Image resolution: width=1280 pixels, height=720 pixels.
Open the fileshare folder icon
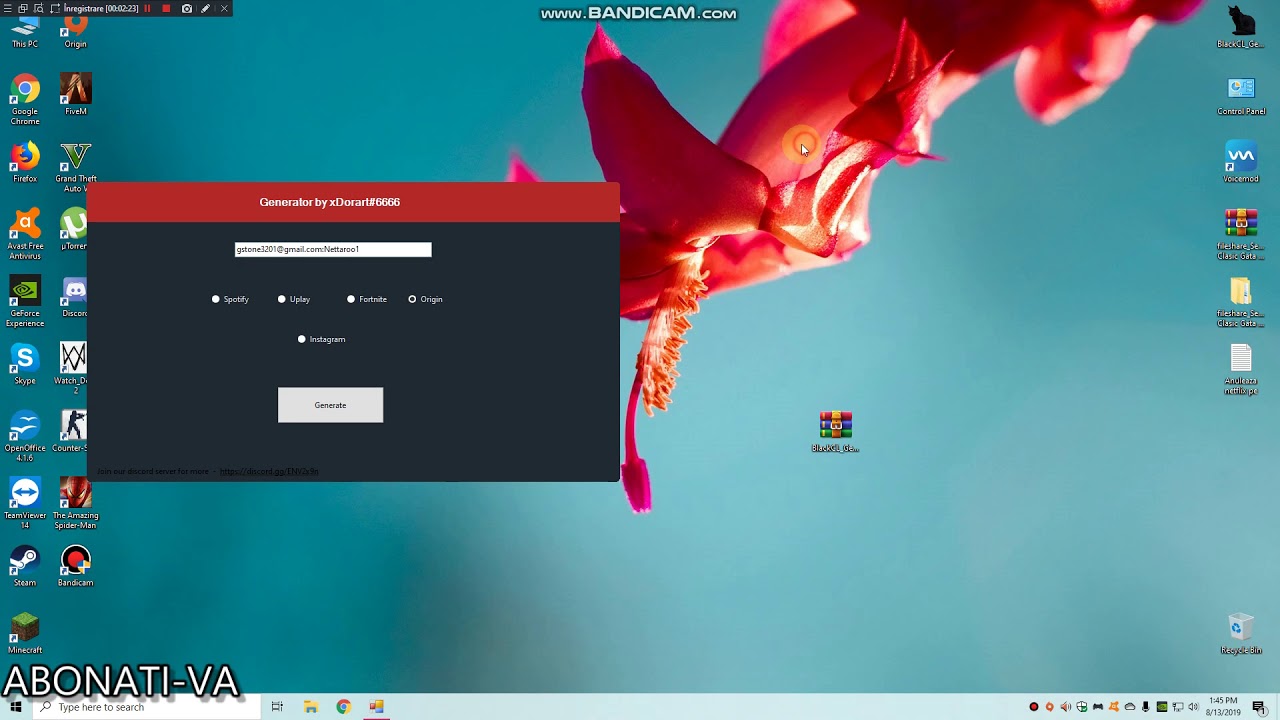coord(1241,302)
